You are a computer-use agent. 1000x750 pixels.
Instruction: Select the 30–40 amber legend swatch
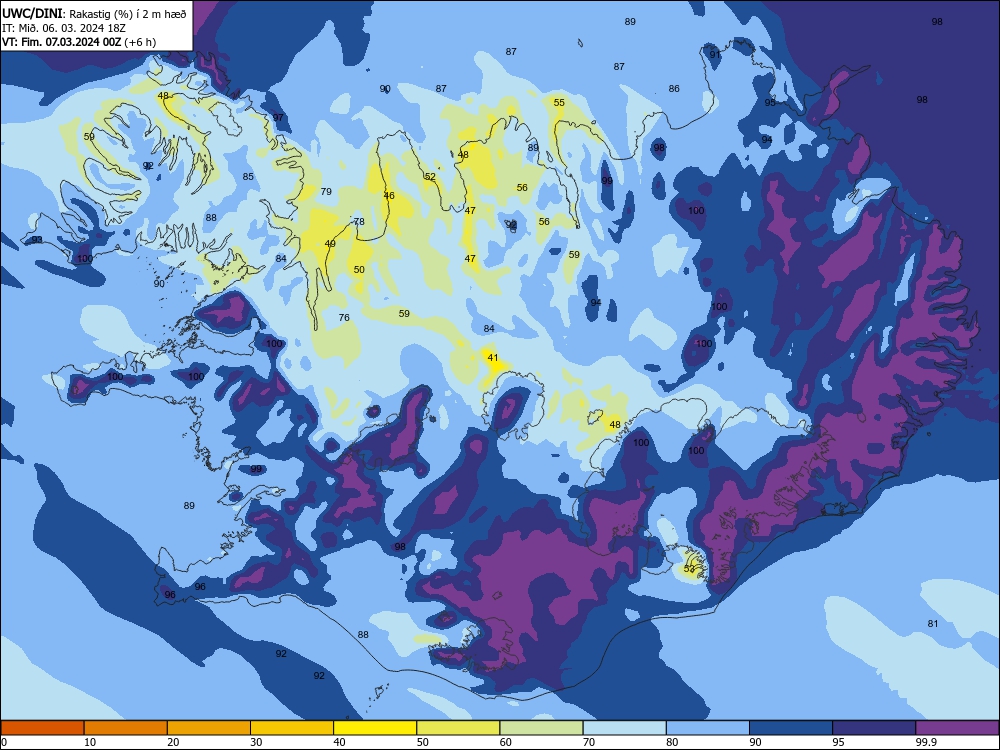pyautogui.click(x=292, y=728)
